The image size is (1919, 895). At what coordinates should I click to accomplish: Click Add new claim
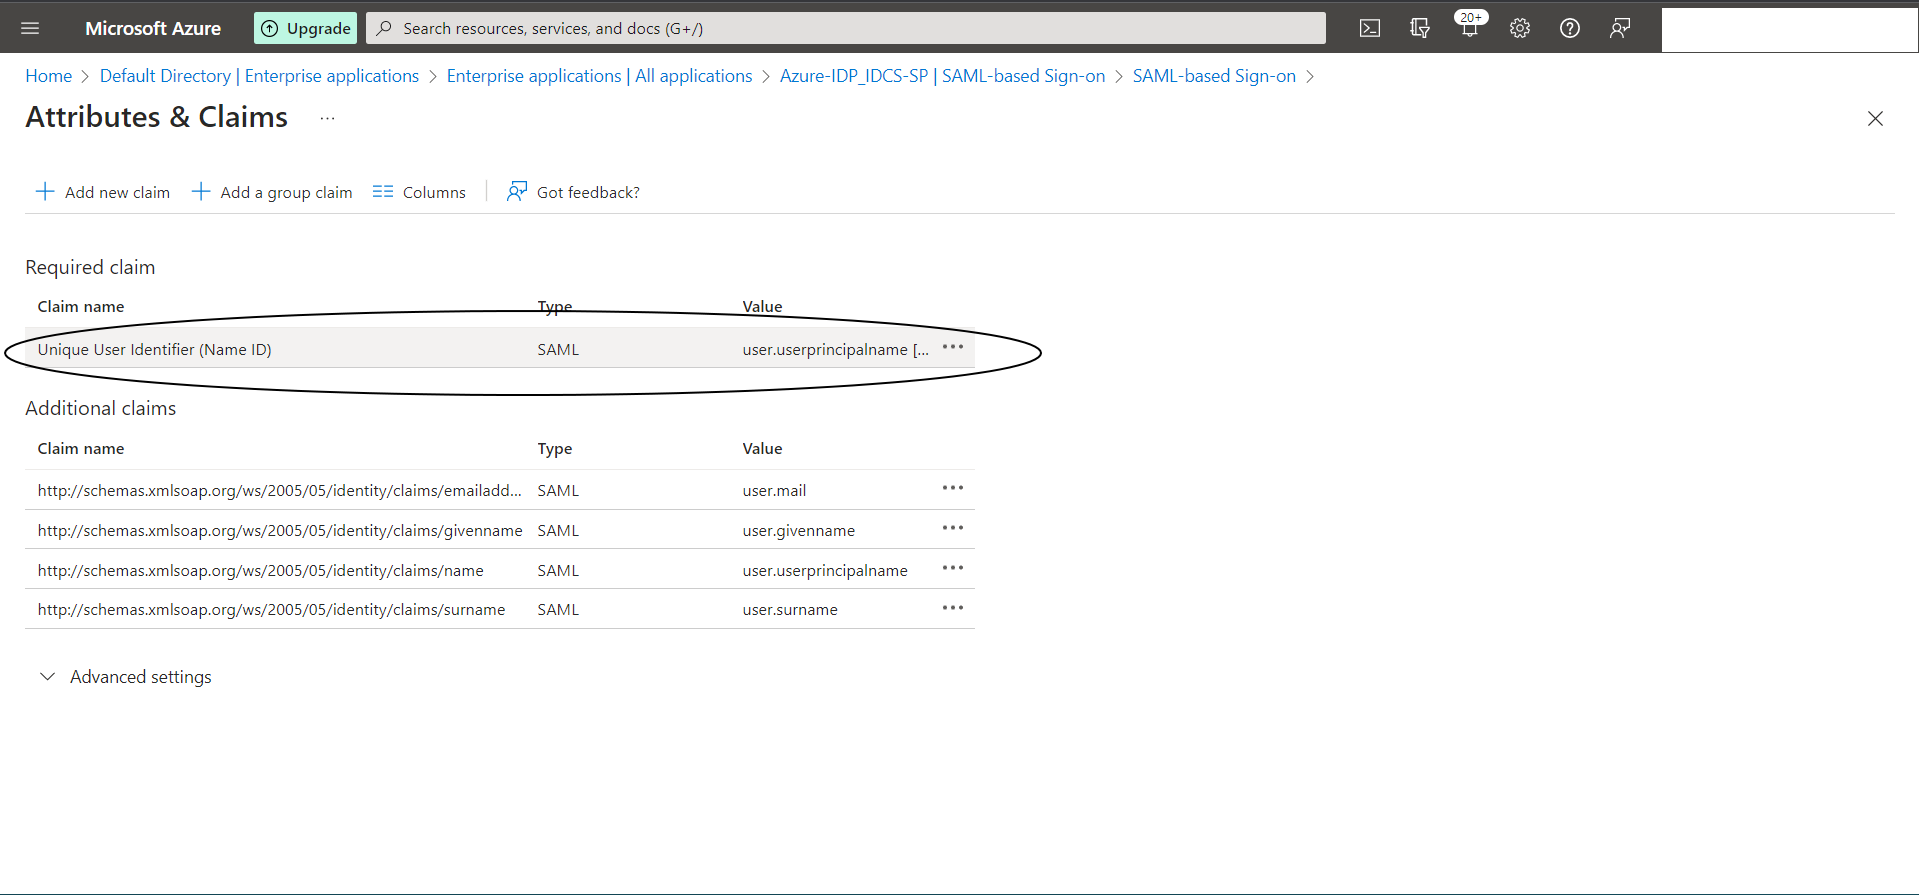pos(103,192)
